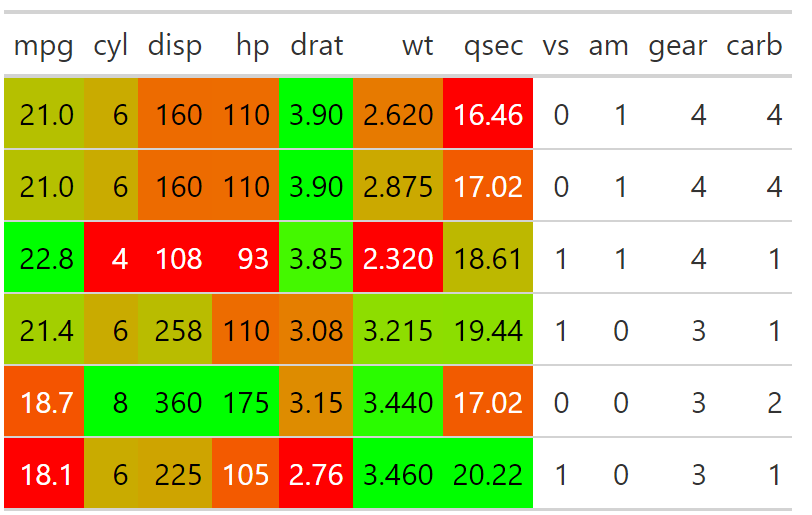The image size is (812, 515).
Task: Select the carb column header
Action: click(x=754, y=45)
